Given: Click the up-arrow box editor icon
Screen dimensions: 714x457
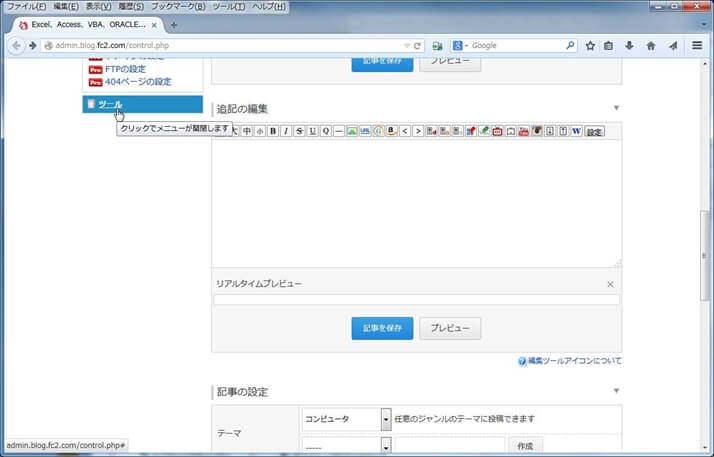Looking at the screenshot, I should click(x=563, y=131).
